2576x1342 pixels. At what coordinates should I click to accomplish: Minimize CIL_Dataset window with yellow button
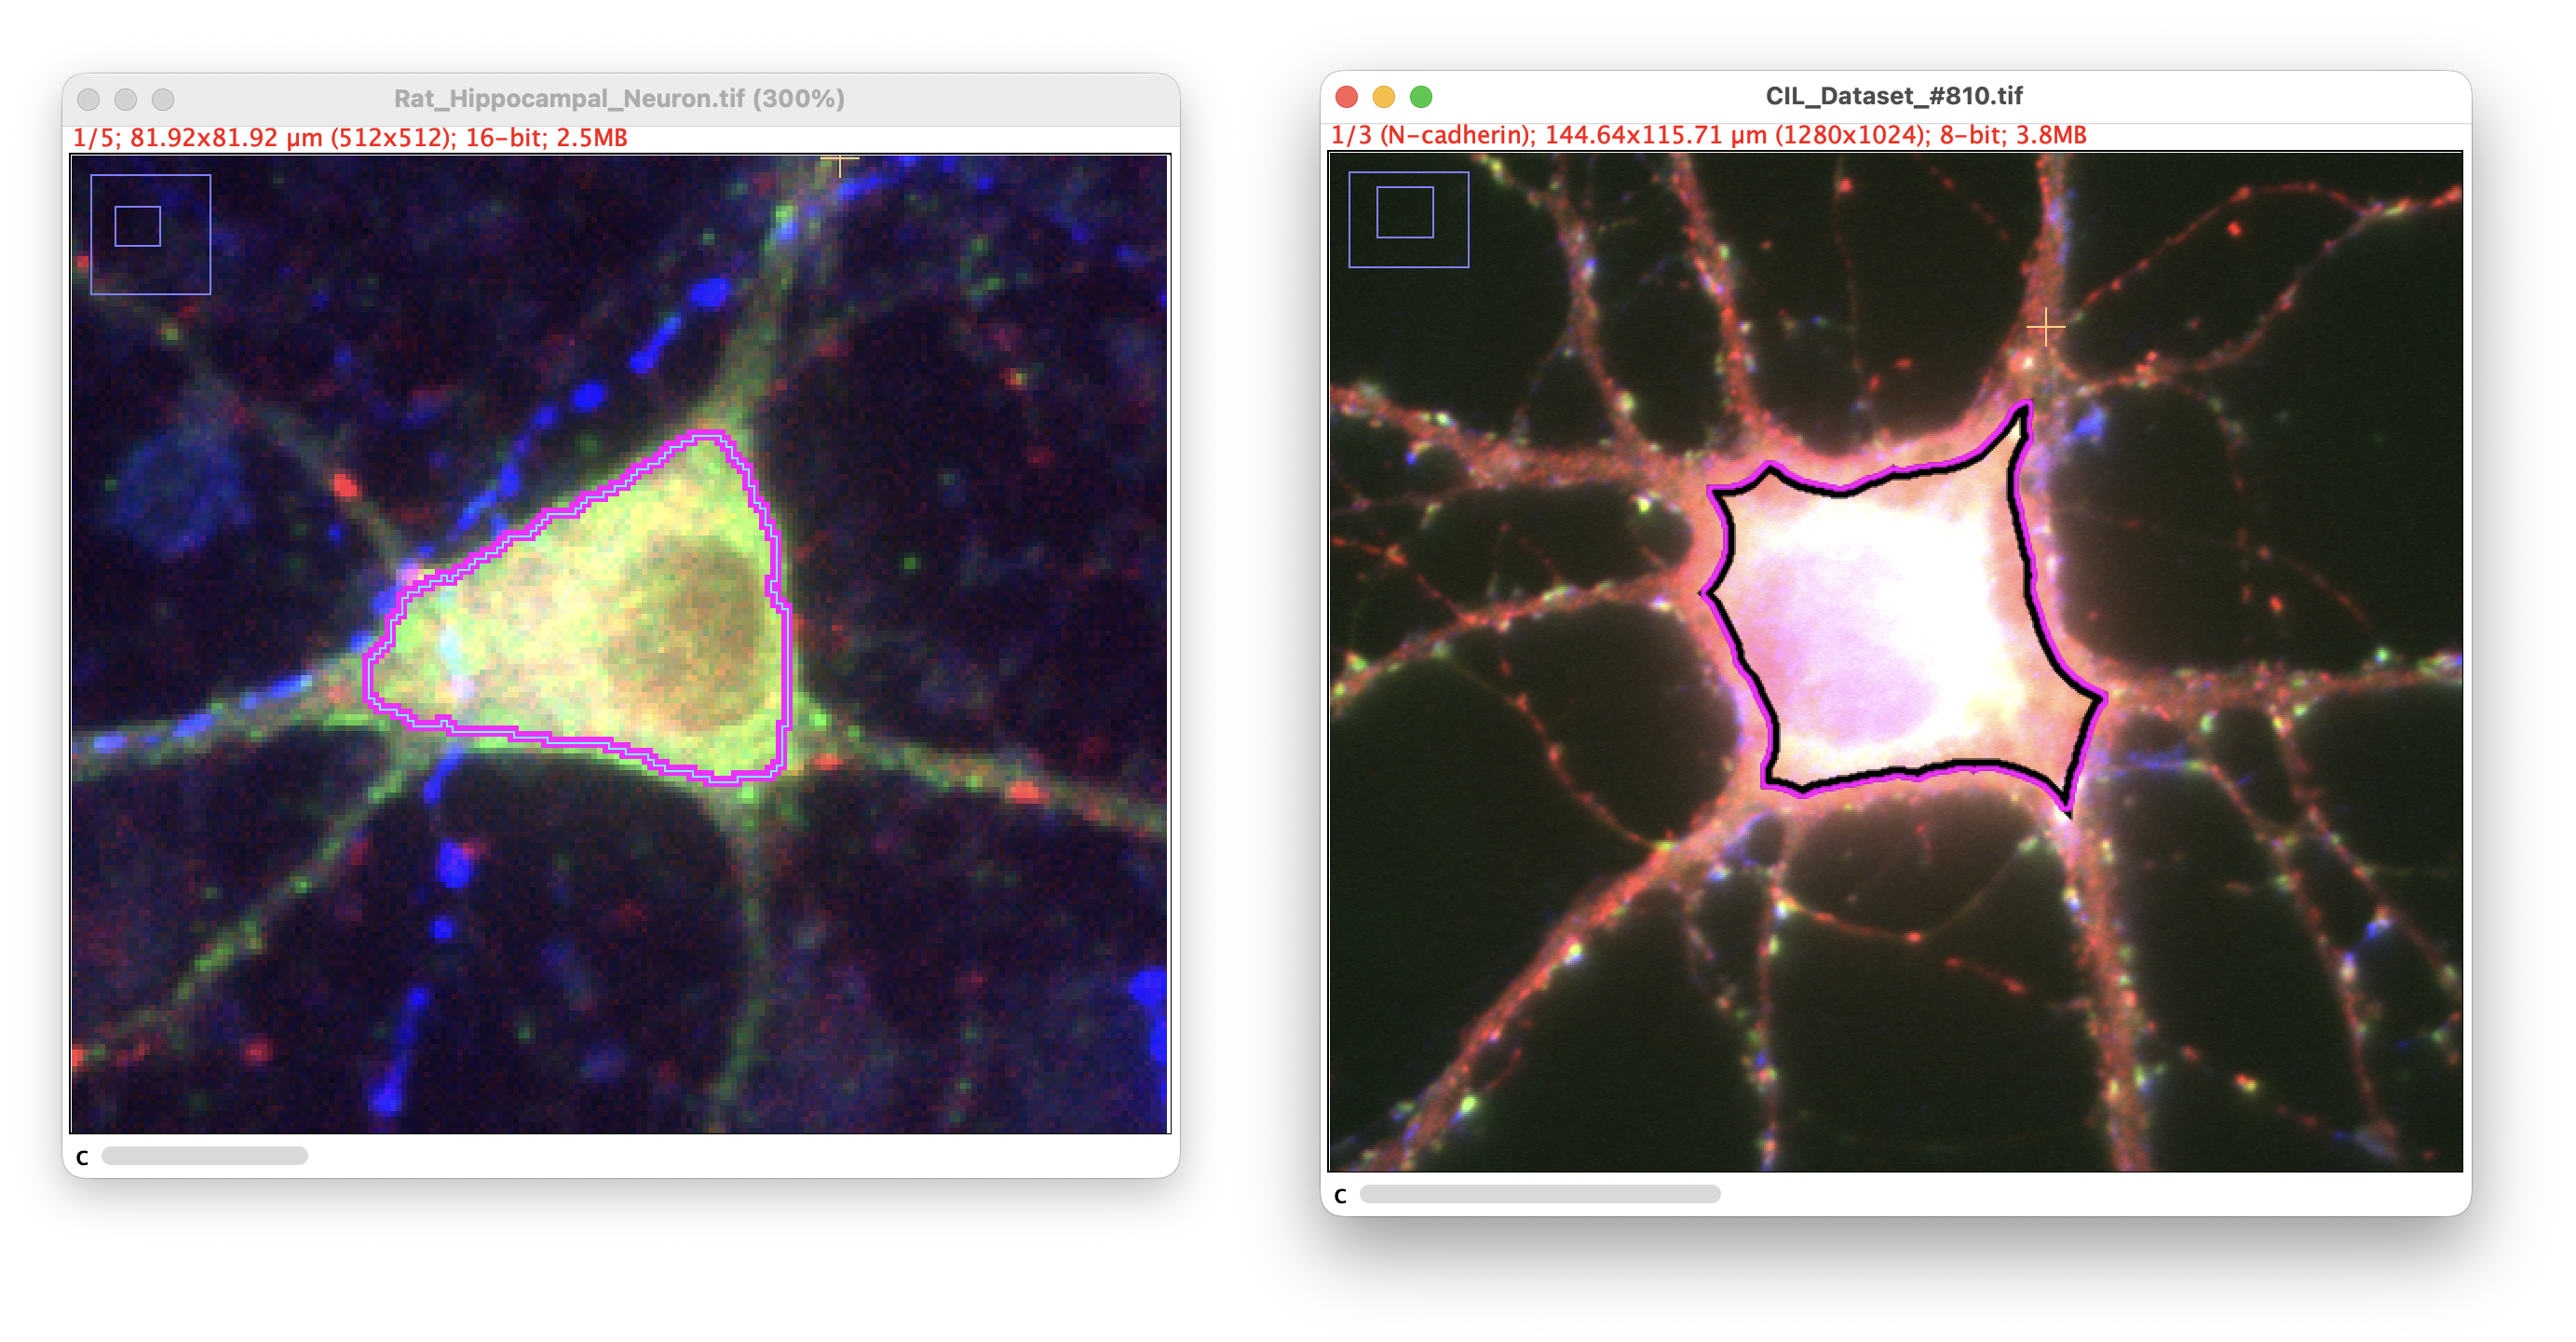coord(1383,97)
